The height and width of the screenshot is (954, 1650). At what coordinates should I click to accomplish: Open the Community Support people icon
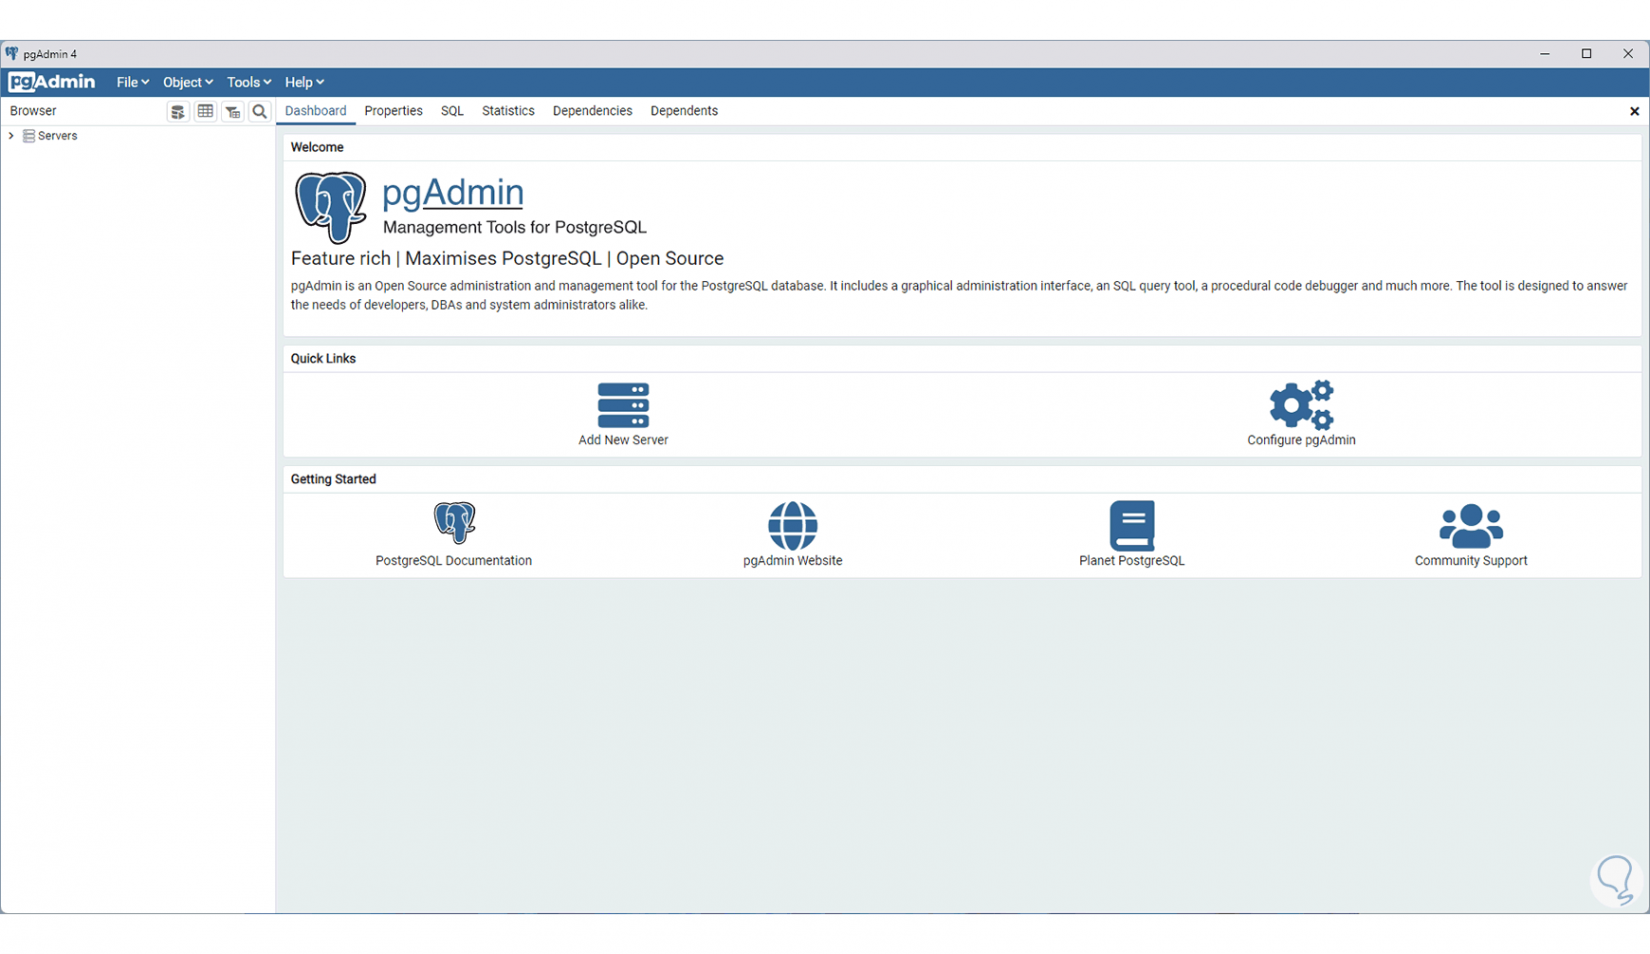click(x=1471, y=526)
